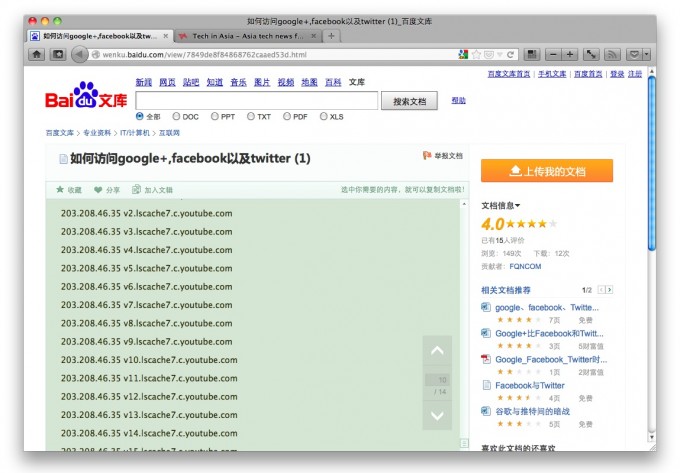Open the 视频 navigation link
Image resolution: width=680 pixels, height=473 pixels.
[x=286, y=82]
